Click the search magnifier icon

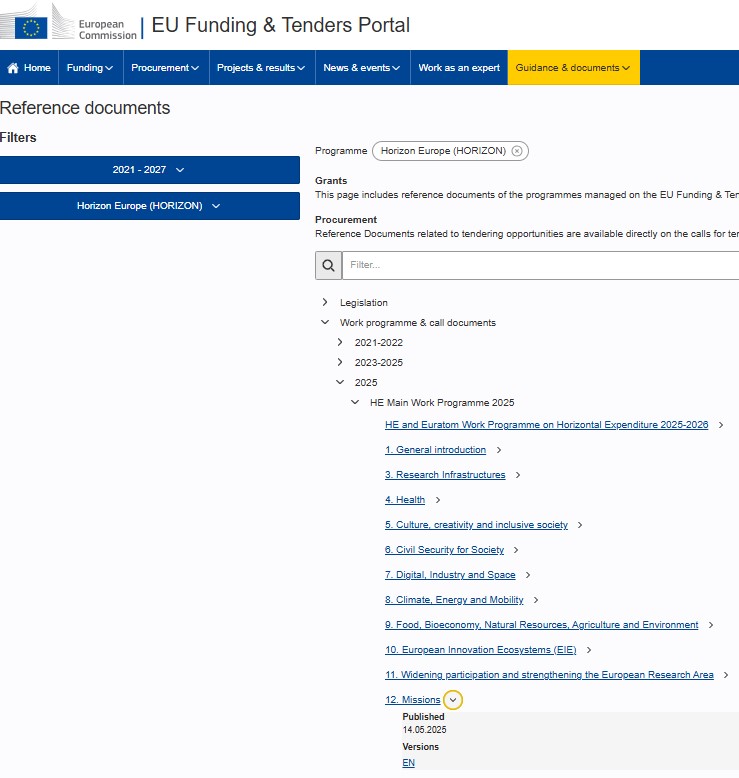click(328, 265)
